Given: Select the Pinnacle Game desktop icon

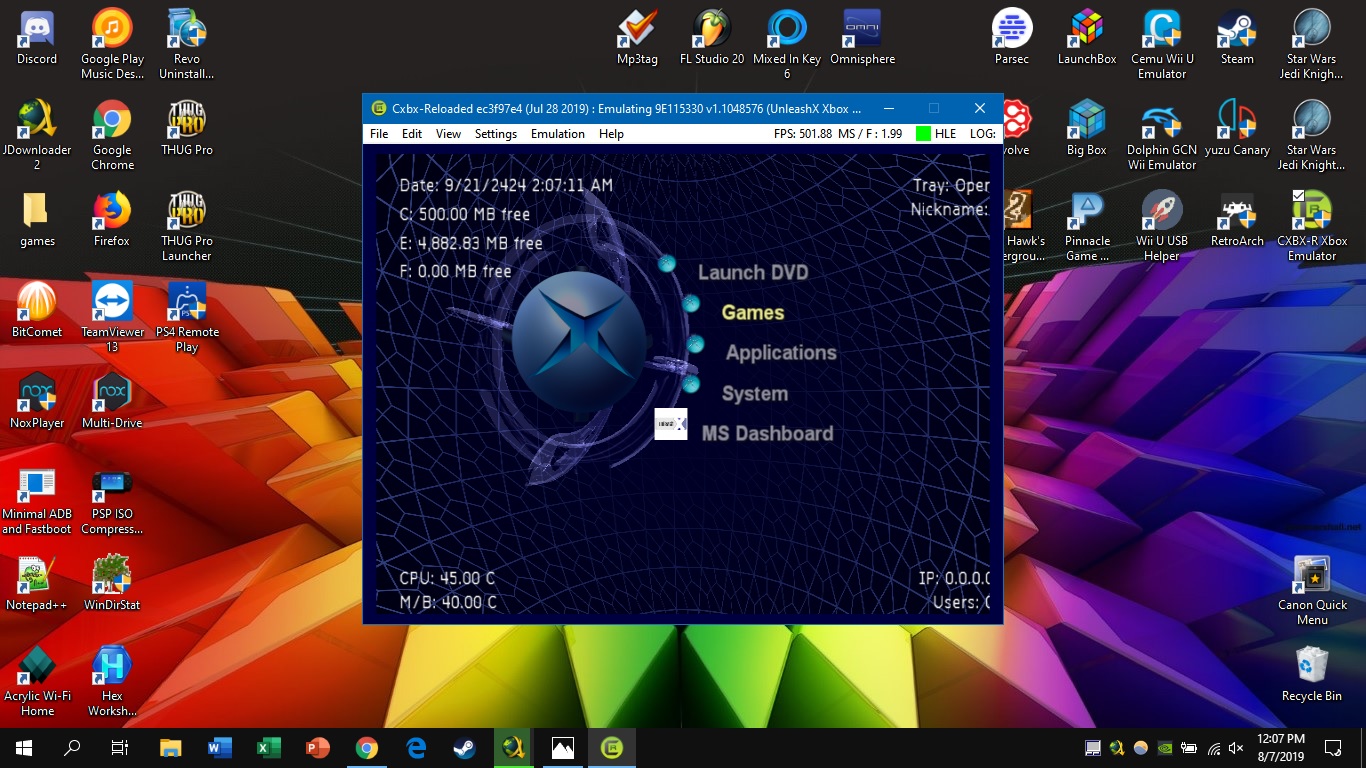Looking at the screenshot, I should (1087, 227).
